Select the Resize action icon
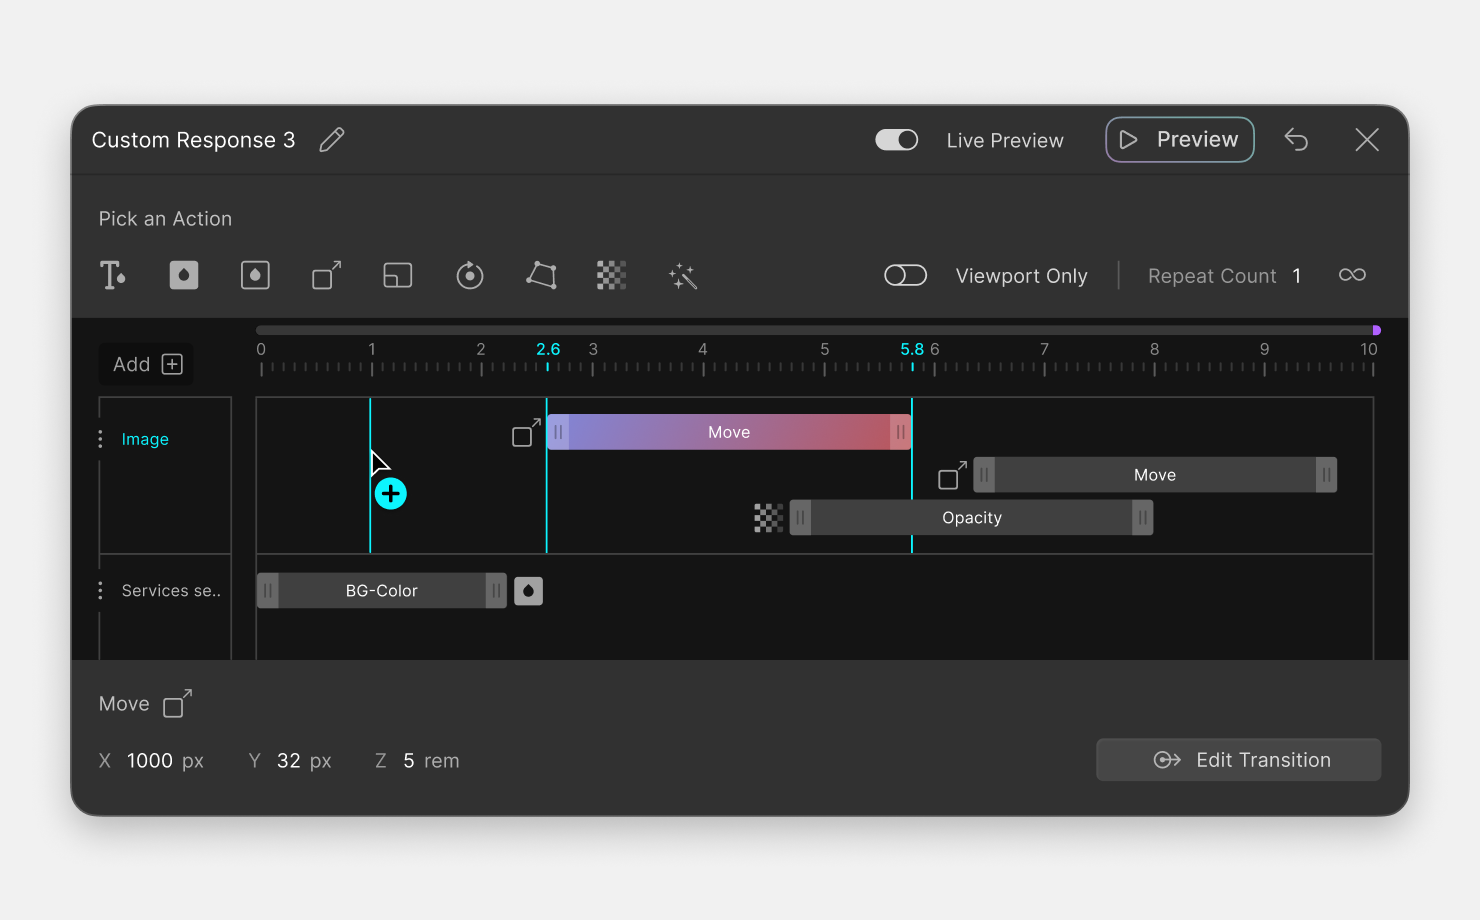Viewport: 1480px width, 920px height. 398,275
